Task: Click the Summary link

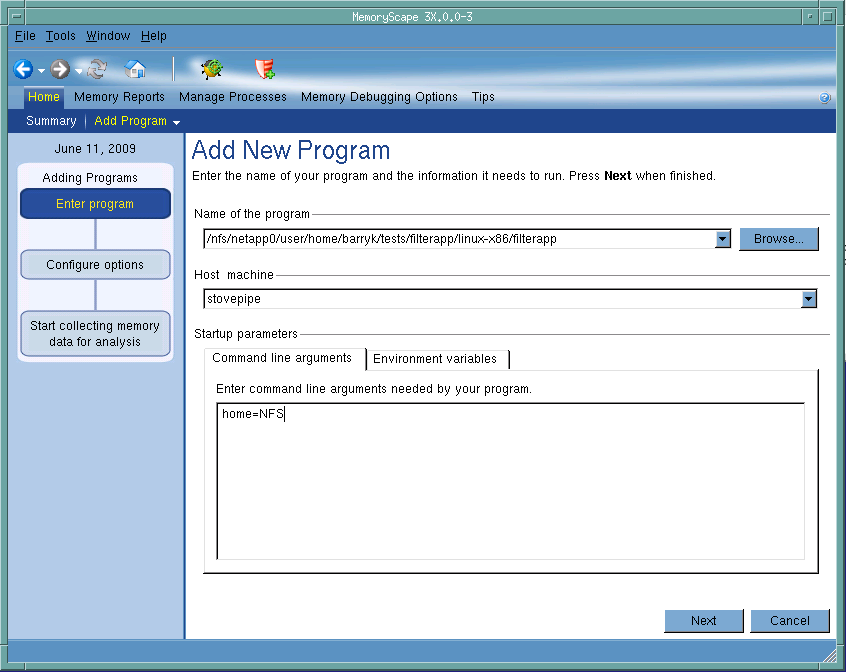Action: point(51,121)
